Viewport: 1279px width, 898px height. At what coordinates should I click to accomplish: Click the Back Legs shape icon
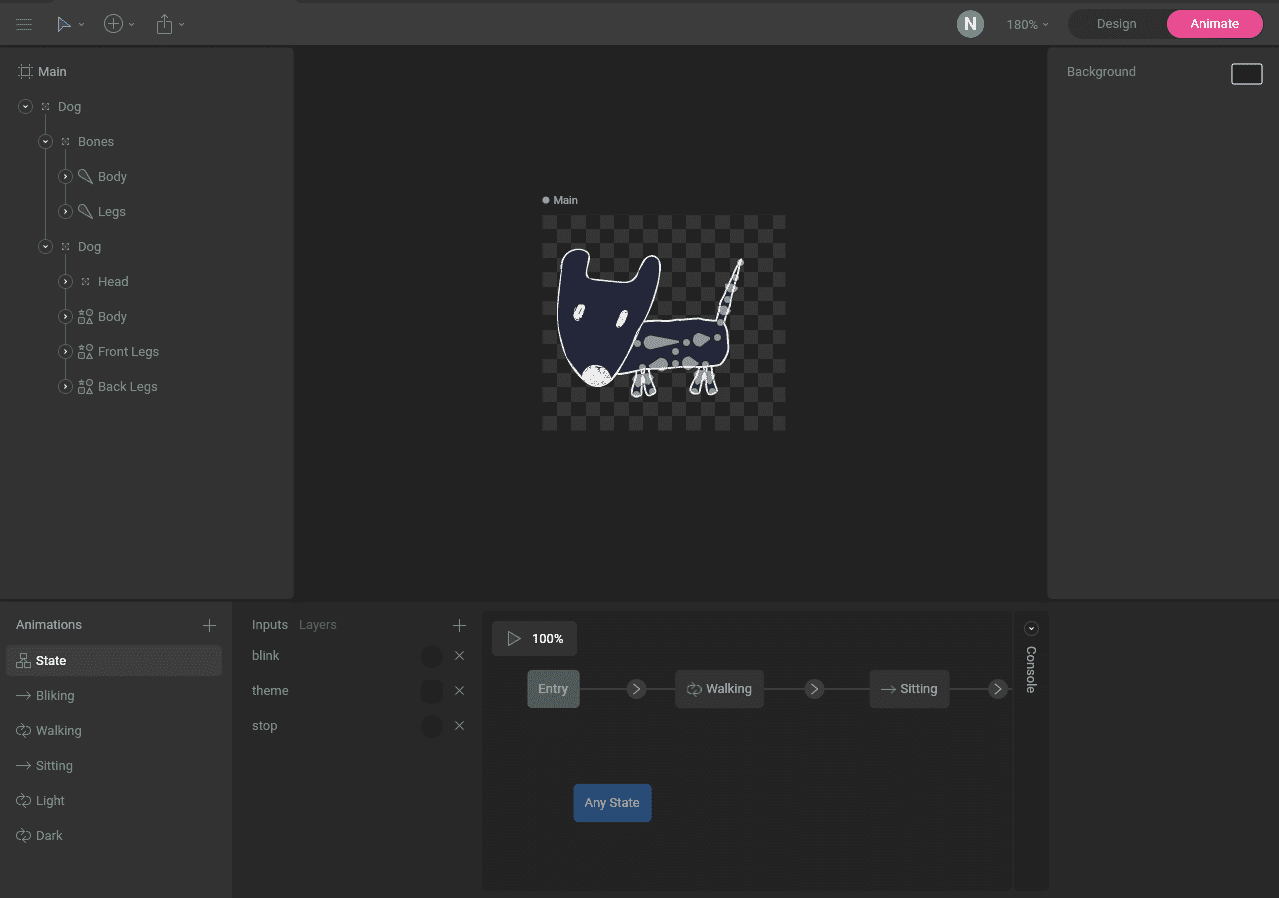click(85, 387)
